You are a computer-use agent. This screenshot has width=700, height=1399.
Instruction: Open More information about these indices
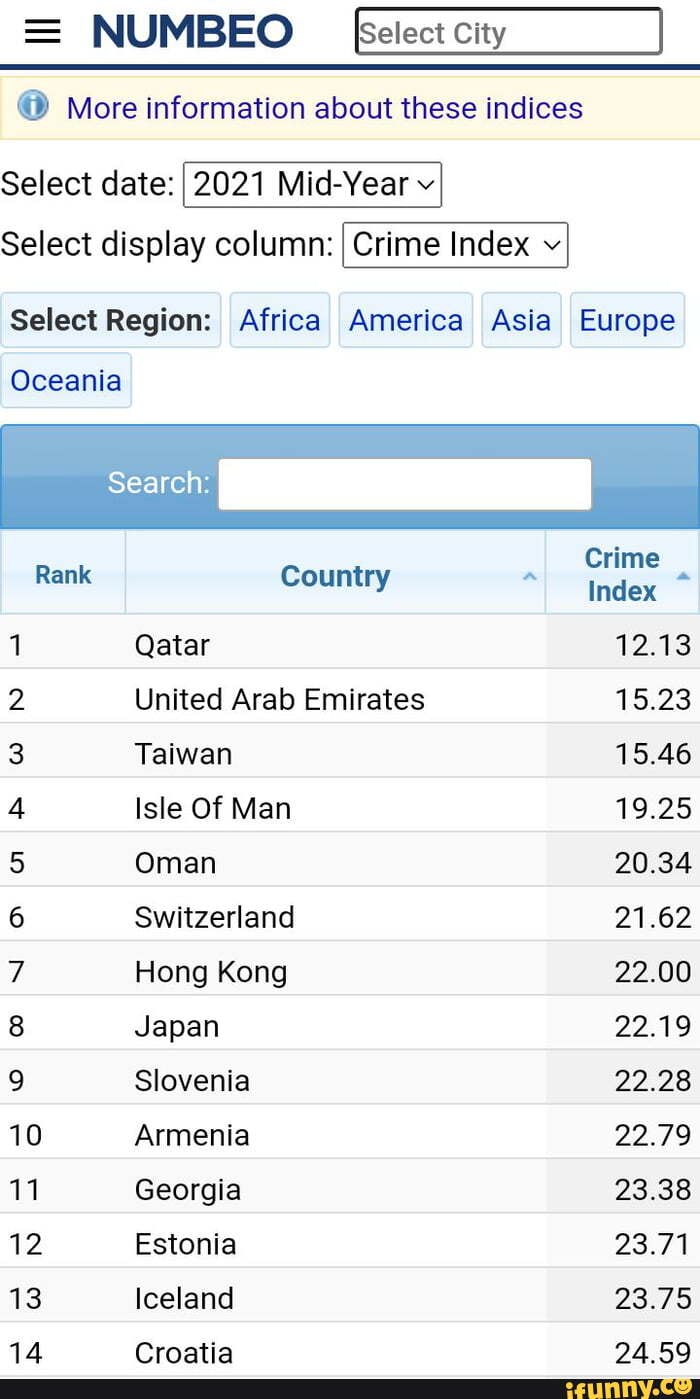coord(324,108)
